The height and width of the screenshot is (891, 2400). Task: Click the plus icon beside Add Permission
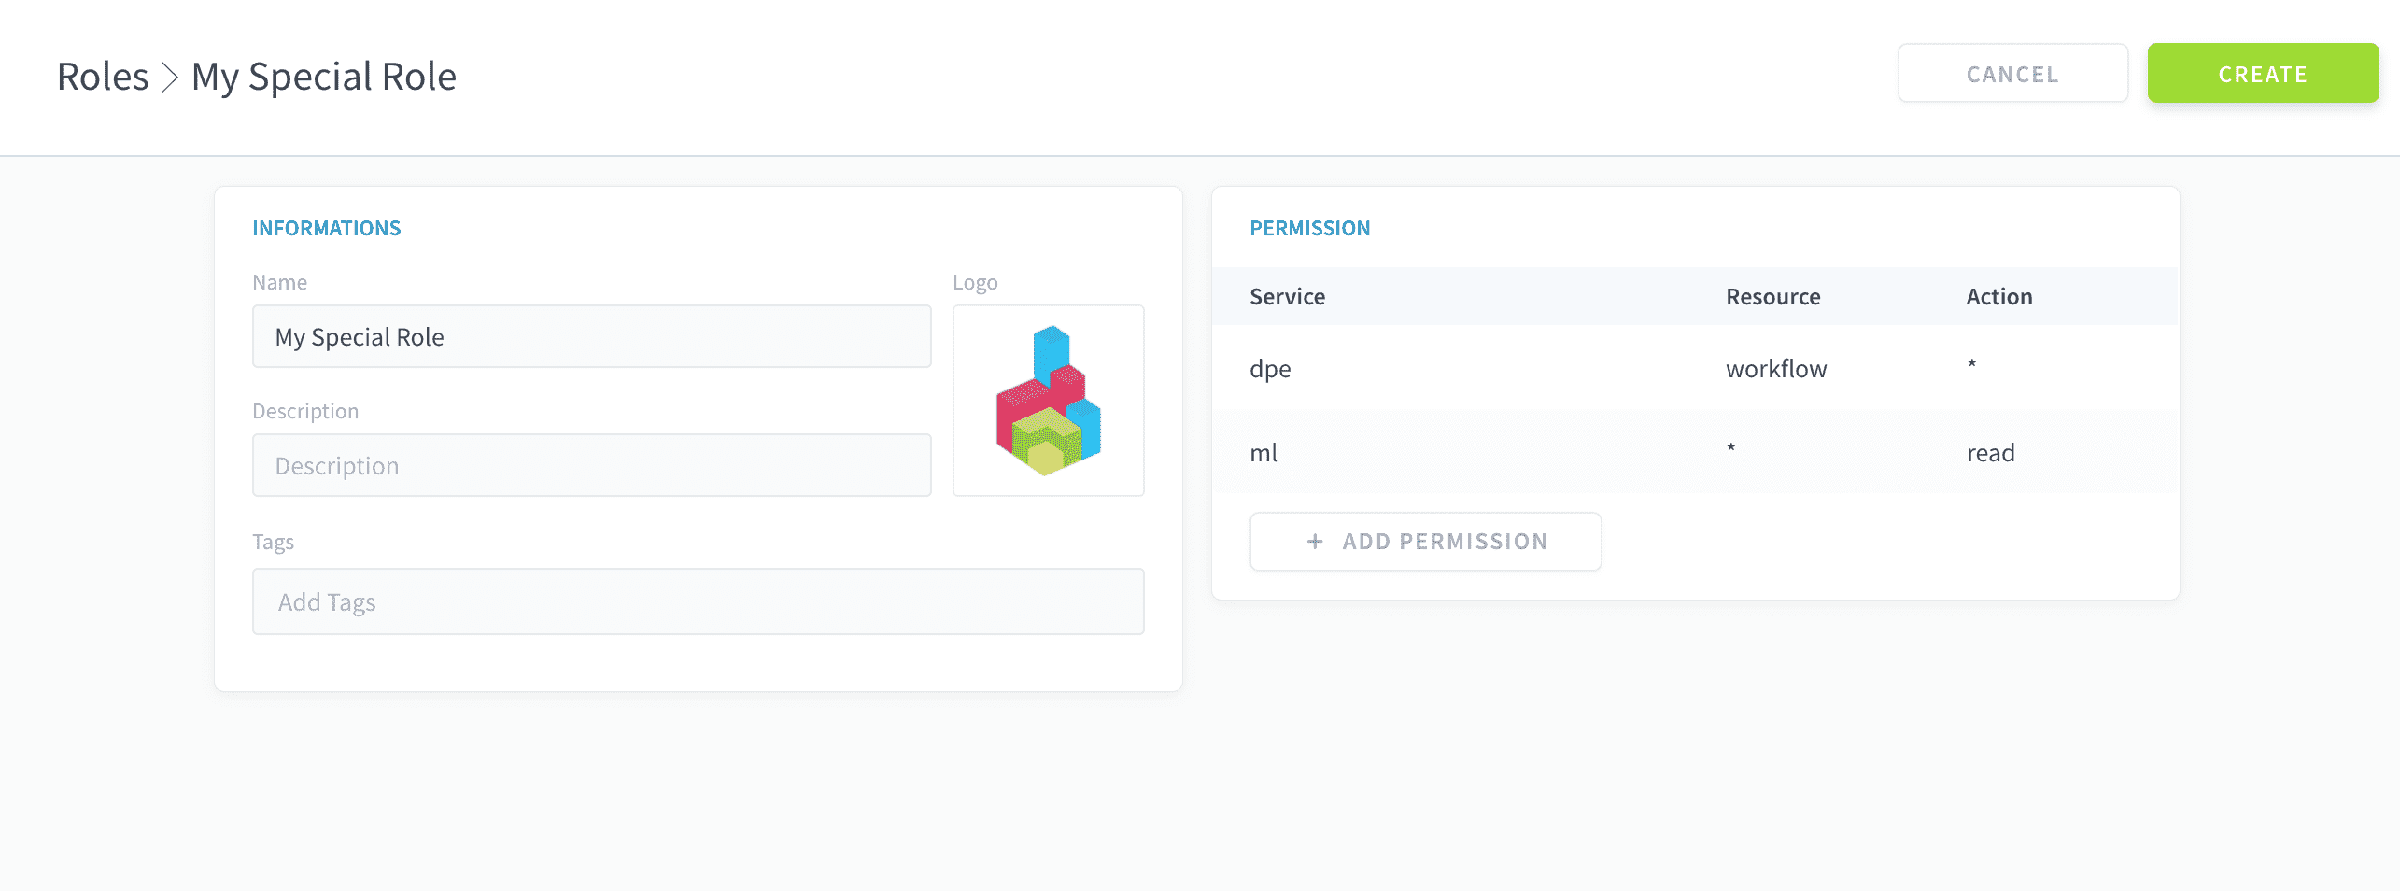[x=1315, y=541]
